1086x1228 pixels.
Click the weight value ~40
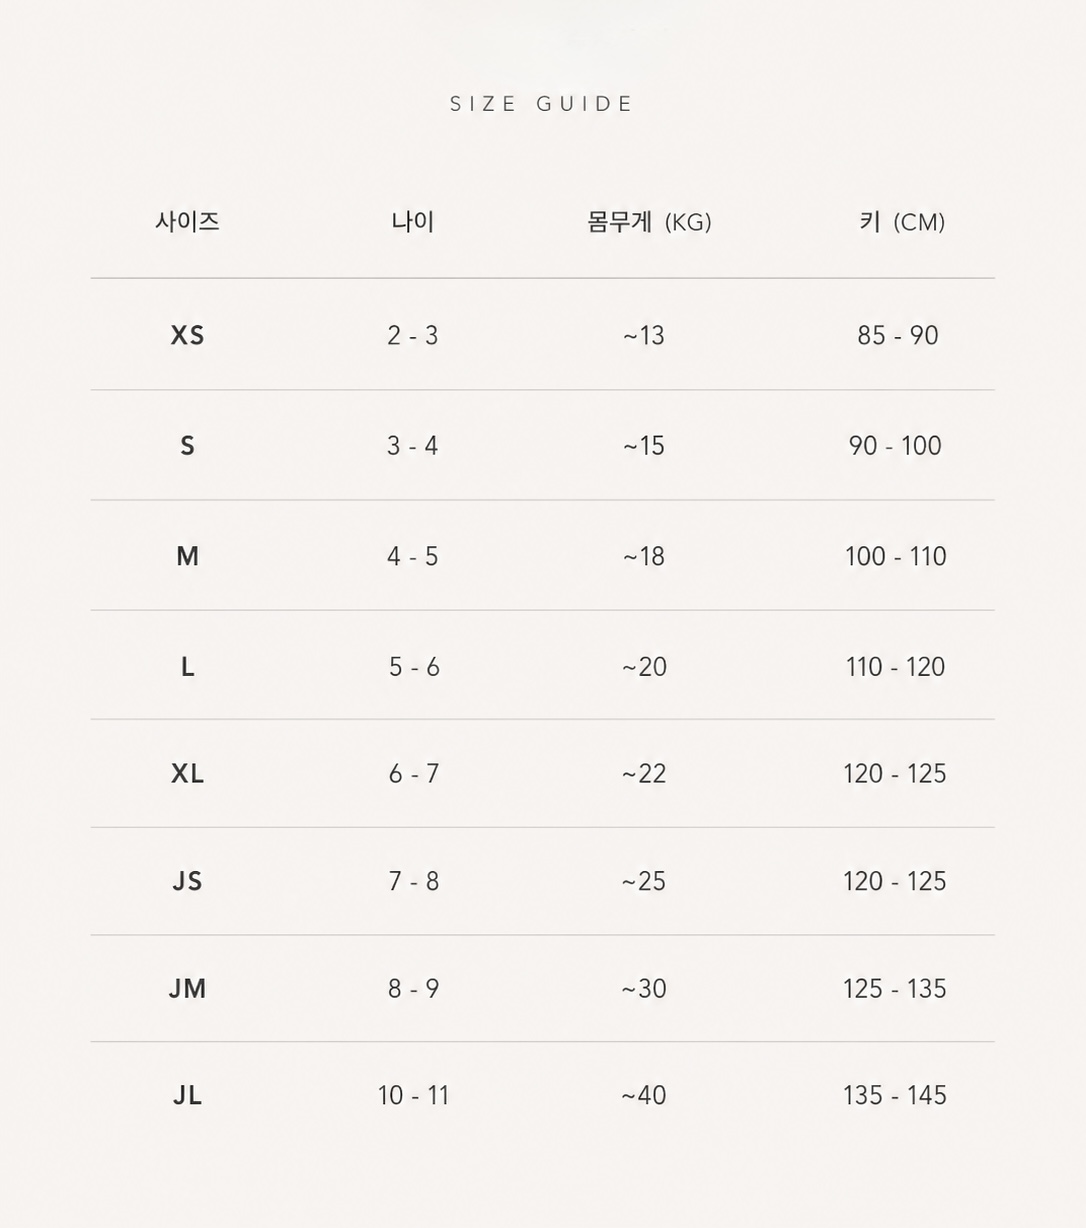pyautogui.click(x=644, y=1095)
